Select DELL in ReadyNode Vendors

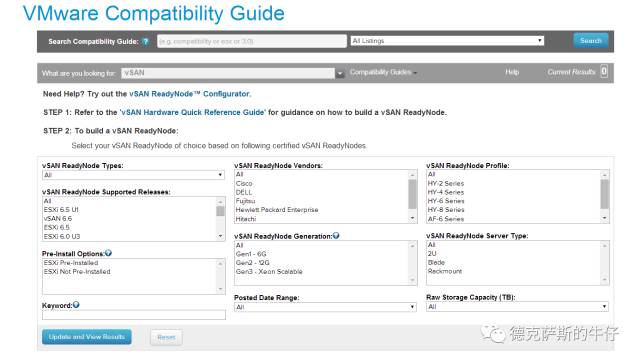[x=244, y=192]
